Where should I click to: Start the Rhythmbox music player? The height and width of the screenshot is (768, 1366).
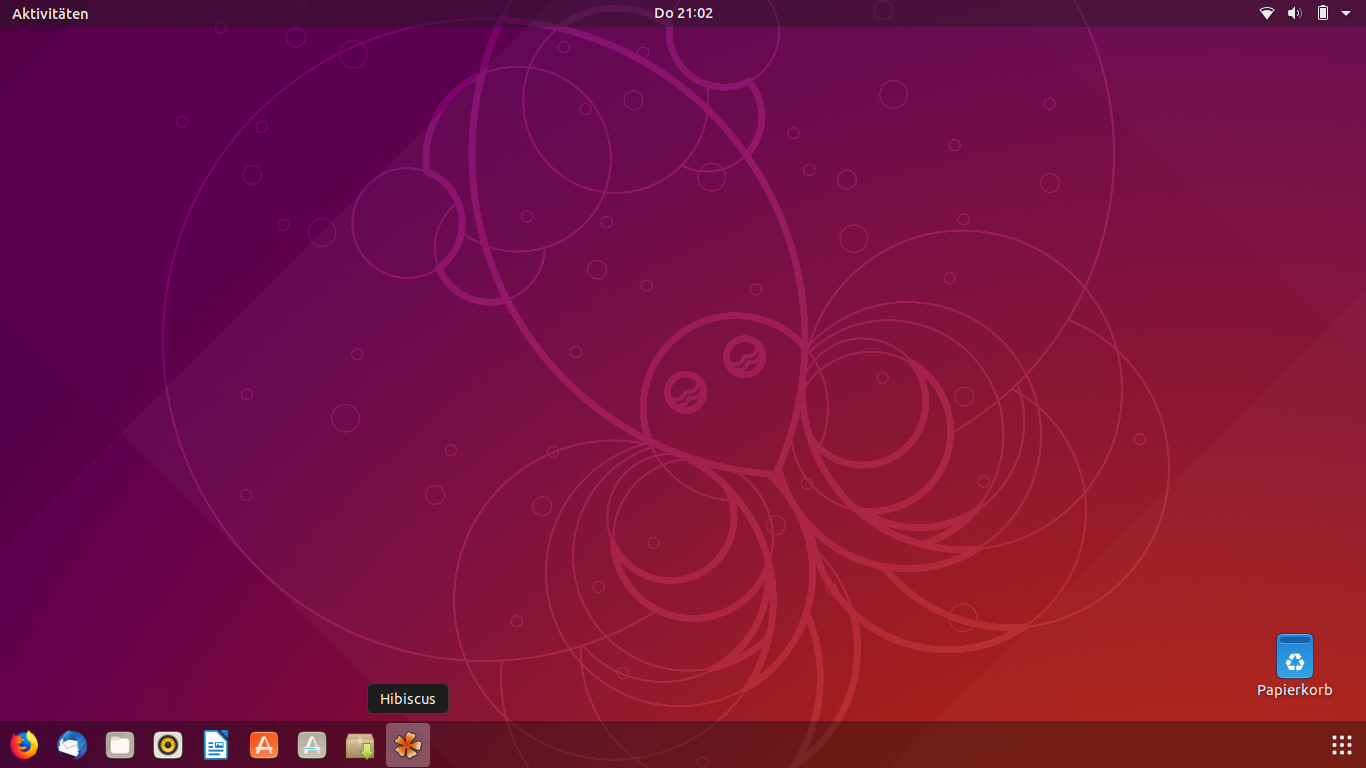tap(168, 745)
